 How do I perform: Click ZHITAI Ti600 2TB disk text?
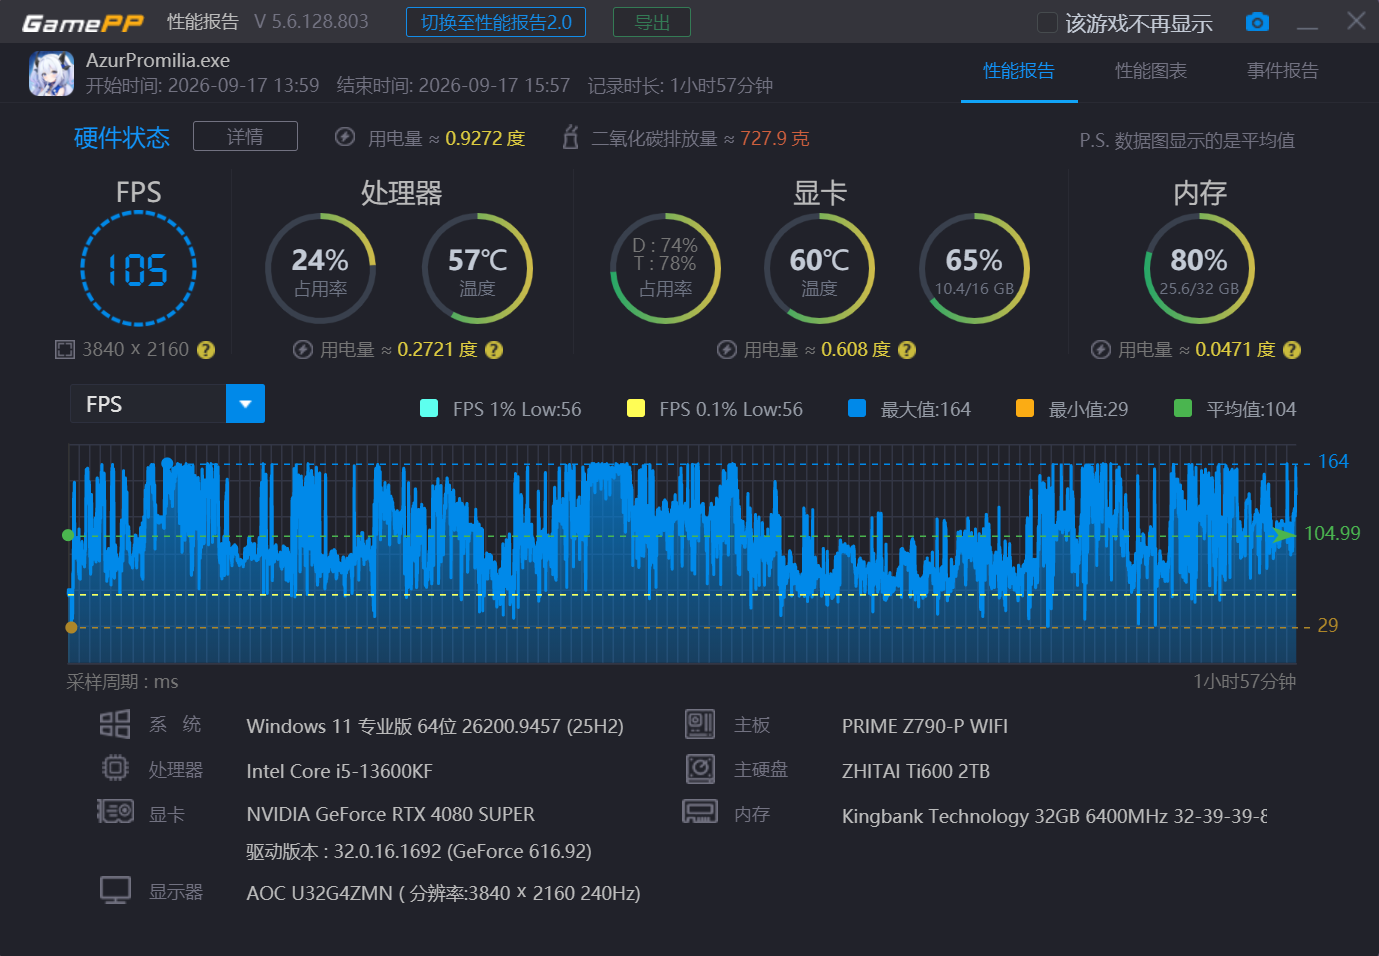click(916, 771)
